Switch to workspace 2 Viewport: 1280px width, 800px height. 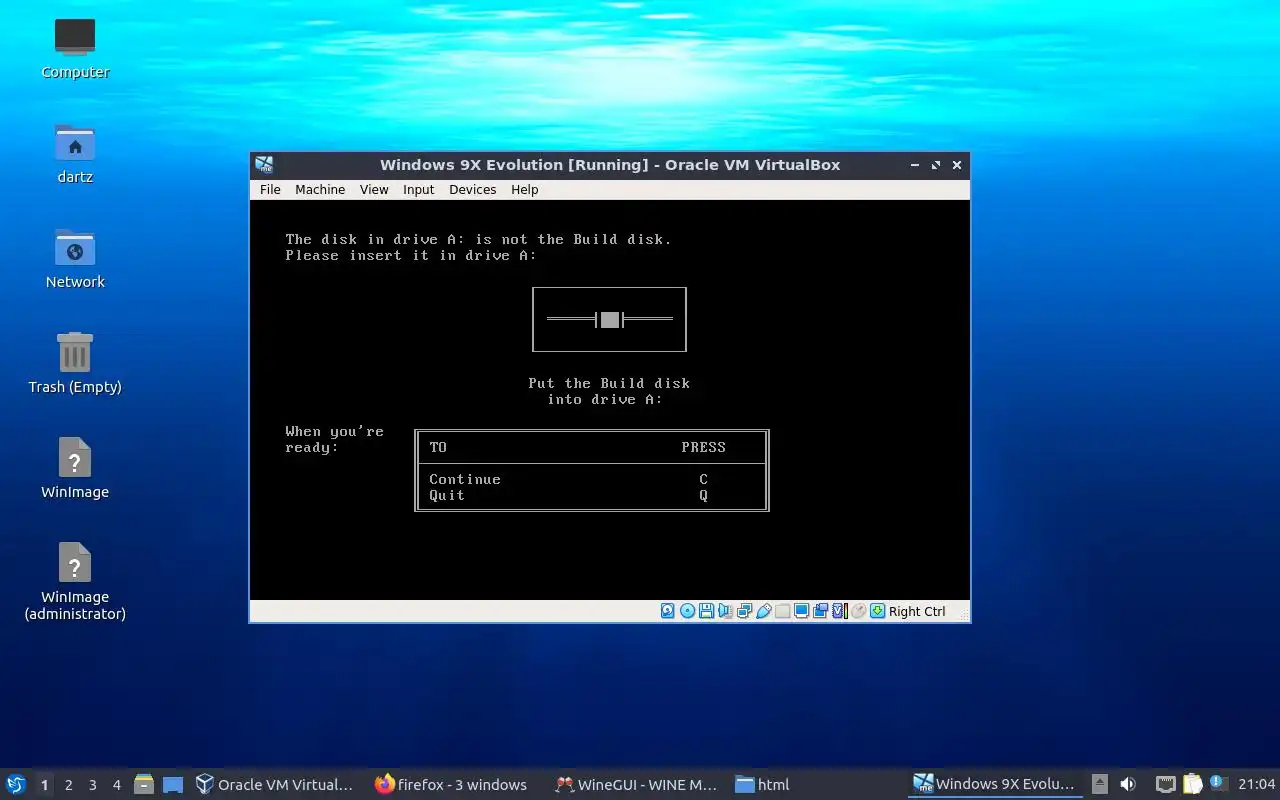(x=68, y=785)
